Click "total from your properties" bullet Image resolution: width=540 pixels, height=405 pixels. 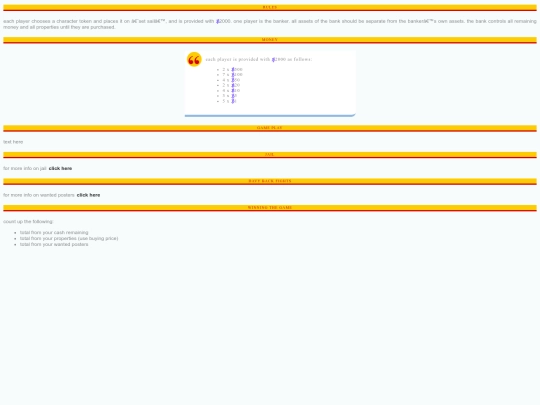point(69,238)
